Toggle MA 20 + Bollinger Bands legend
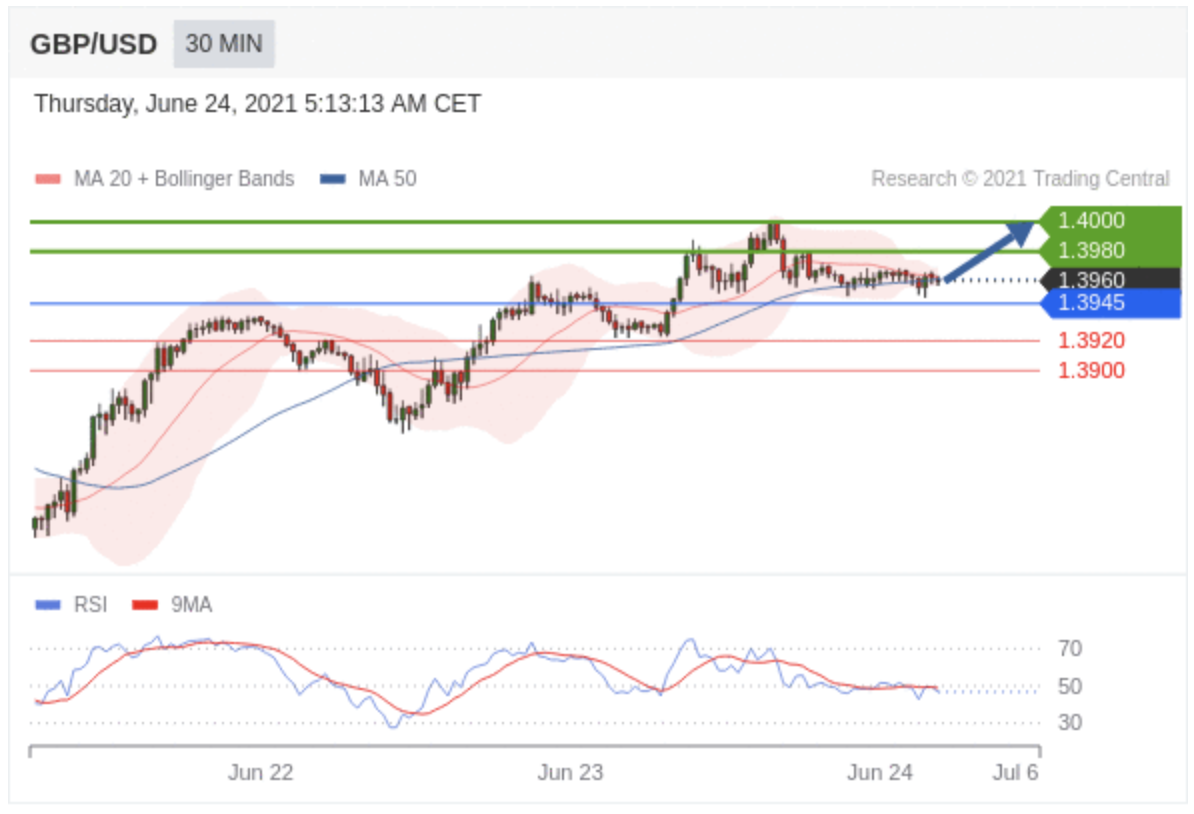 pos(165,179)
